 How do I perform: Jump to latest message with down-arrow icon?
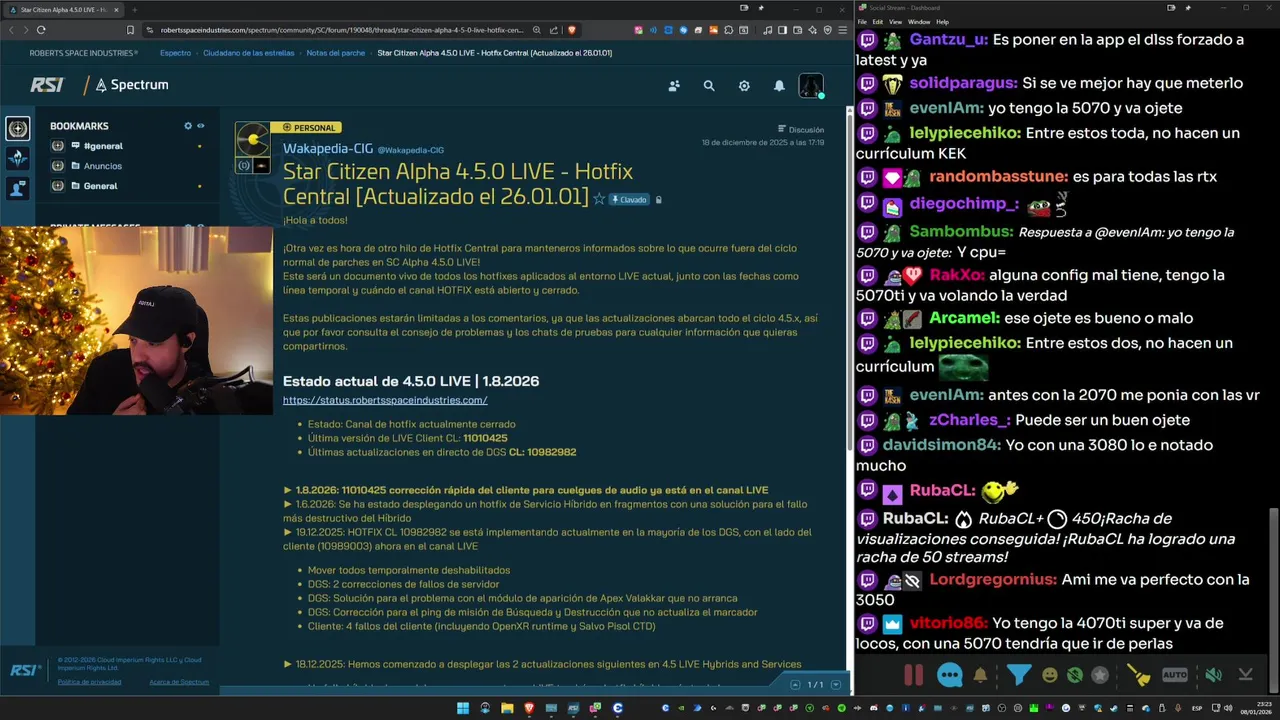[x=1245, y=675]
